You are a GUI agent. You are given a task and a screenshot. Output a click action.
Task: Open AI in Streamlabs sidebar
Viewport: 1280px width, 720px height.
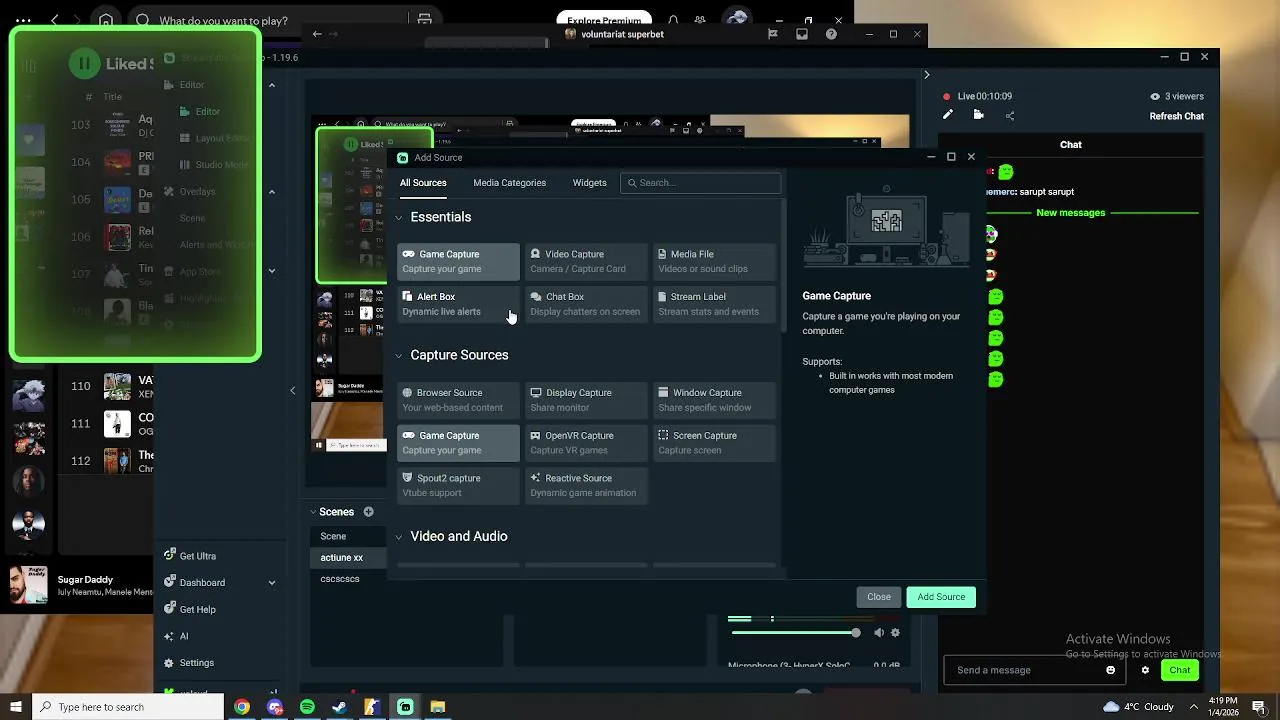tap(176, 636)
